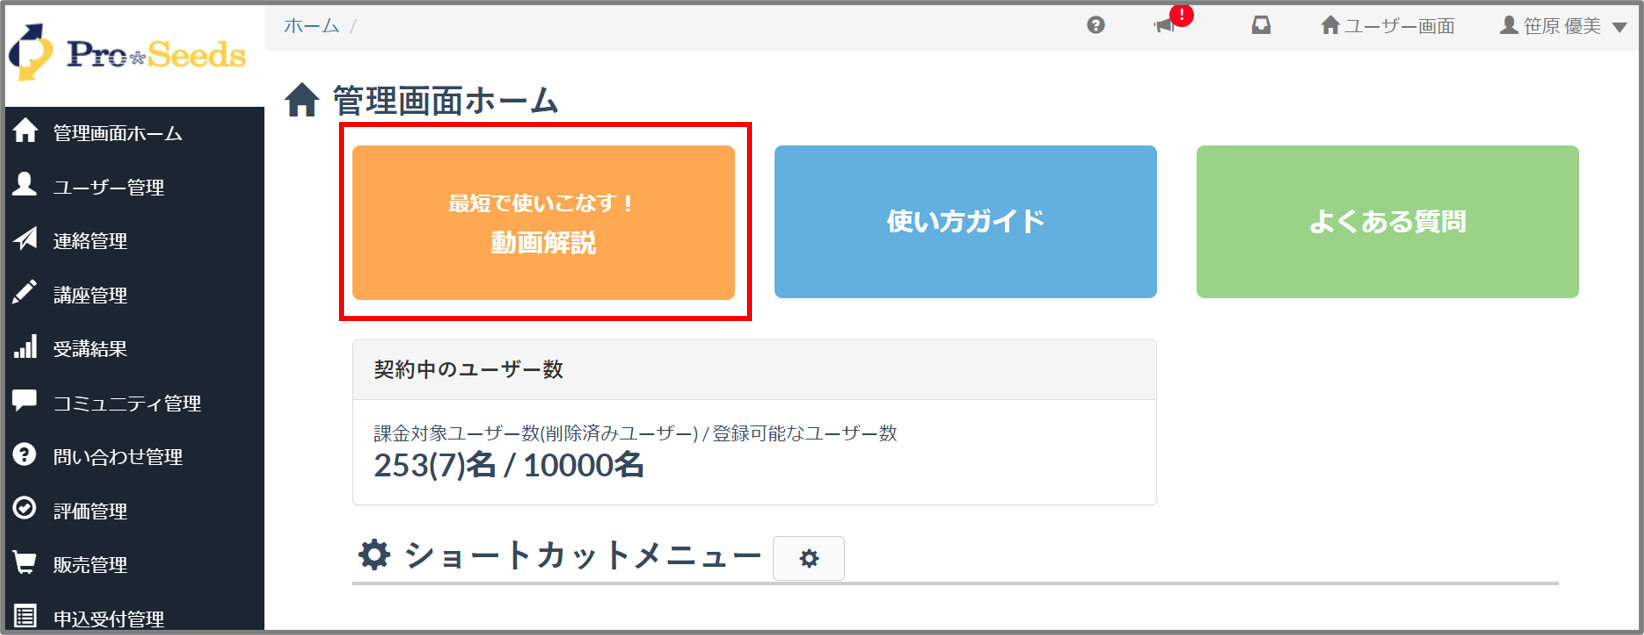
Task: Select コミュニティ管理 from the sidebar
Action: (x=126, y=403)
